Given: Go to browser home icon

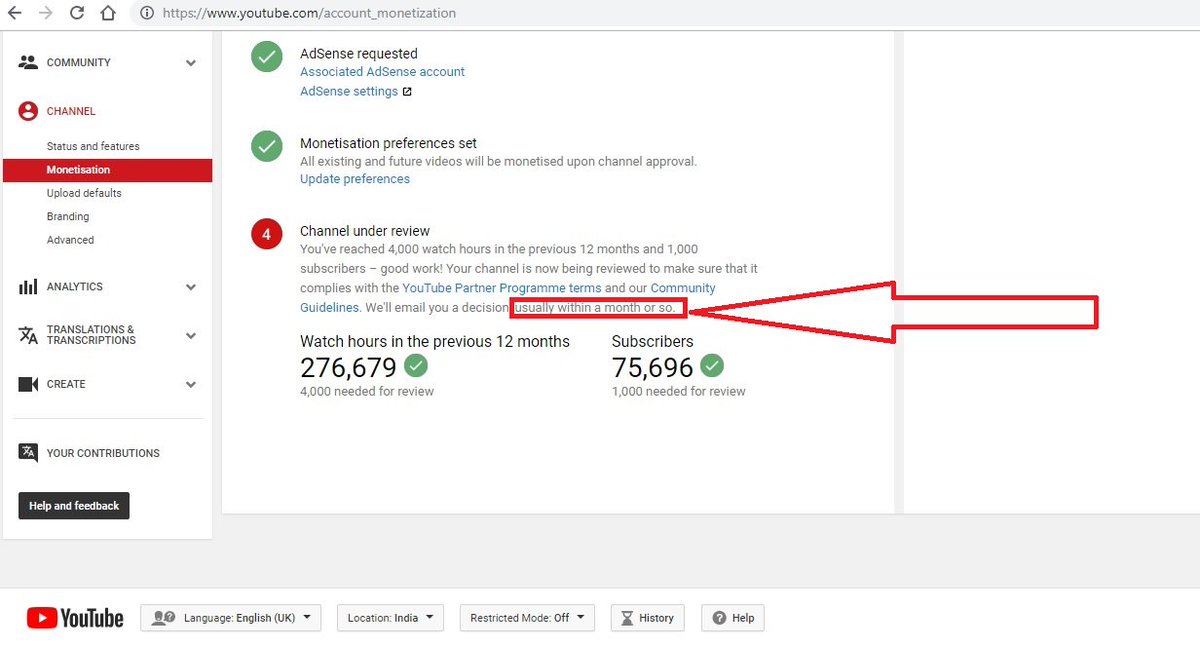Looking at the screenshot, I should click(x=108, y=13).
